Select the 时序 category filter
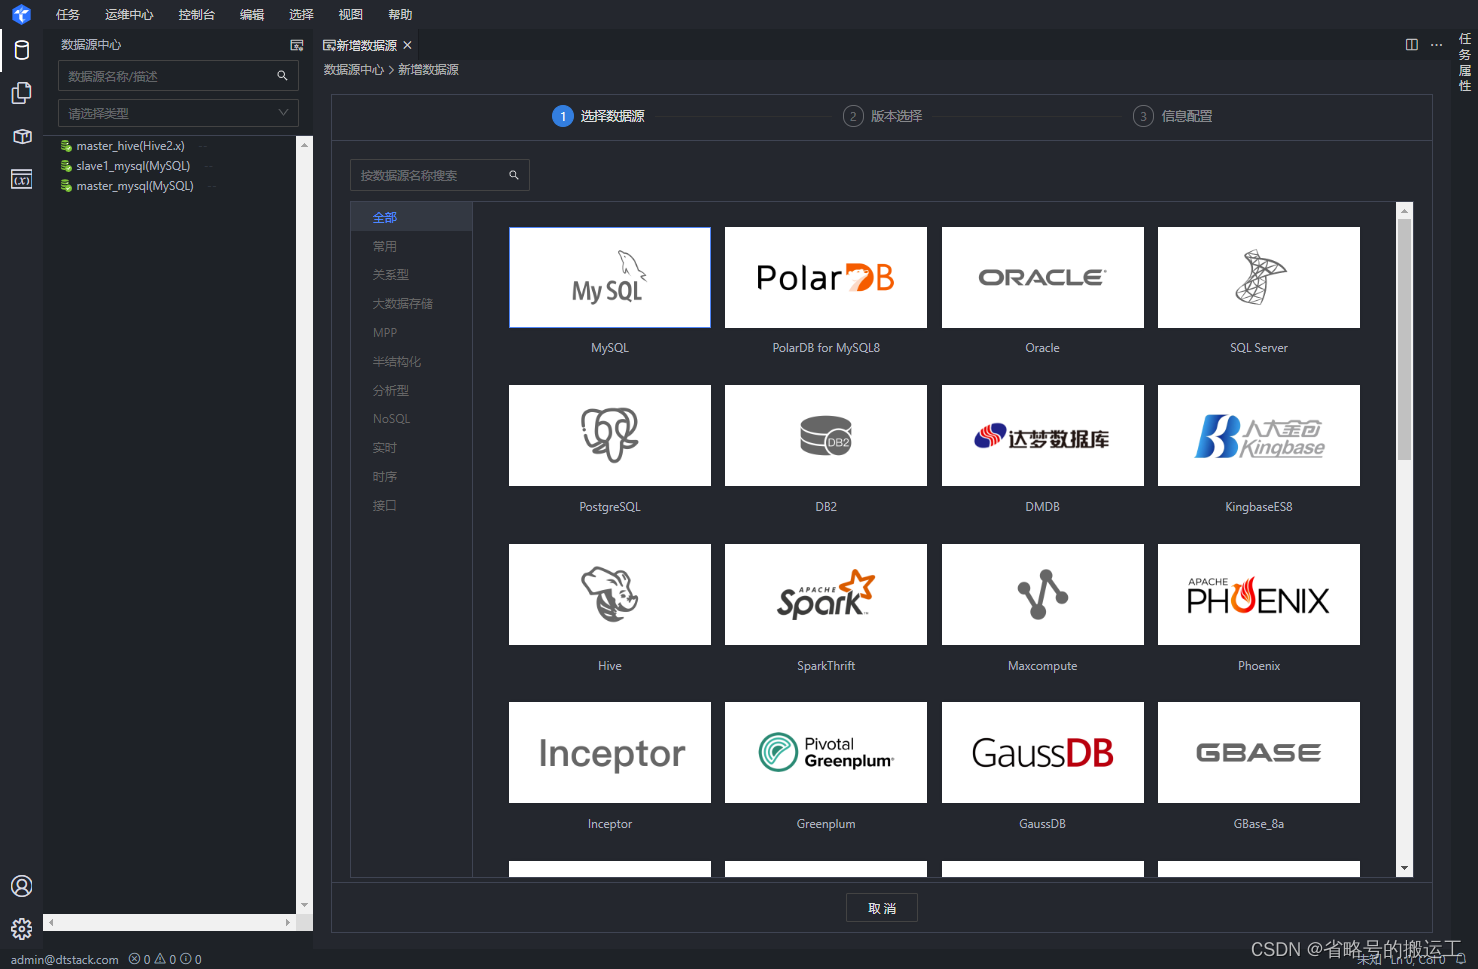 (411, 476)
